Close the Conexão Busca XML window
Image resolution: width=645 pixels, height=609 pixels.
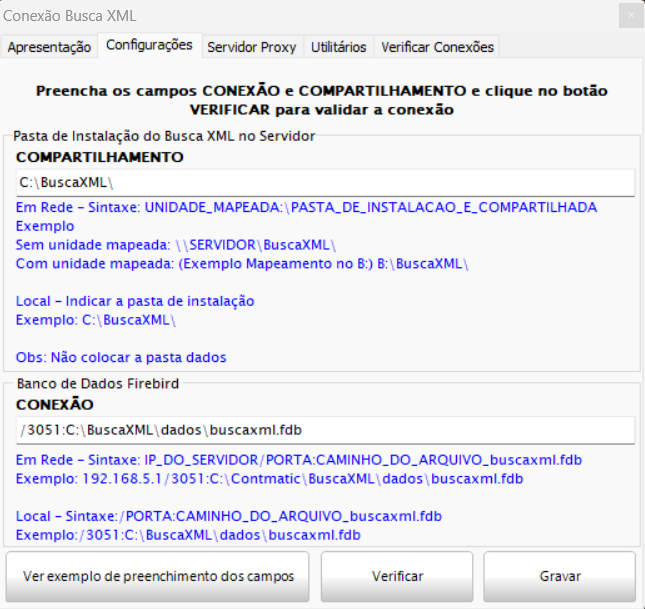tap(631, 16)
